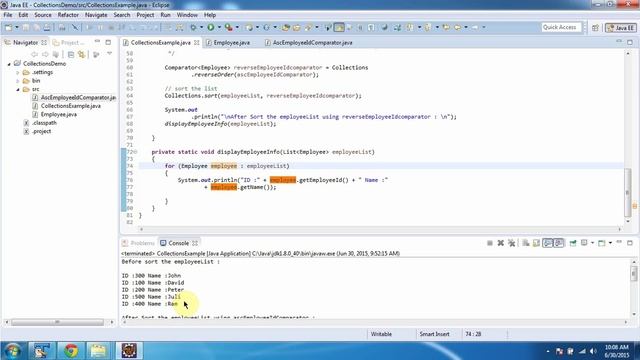640x360 pixels.
Task: Toggle Mark Occurrences in the toolbar
Action: [x=339, y=27]
